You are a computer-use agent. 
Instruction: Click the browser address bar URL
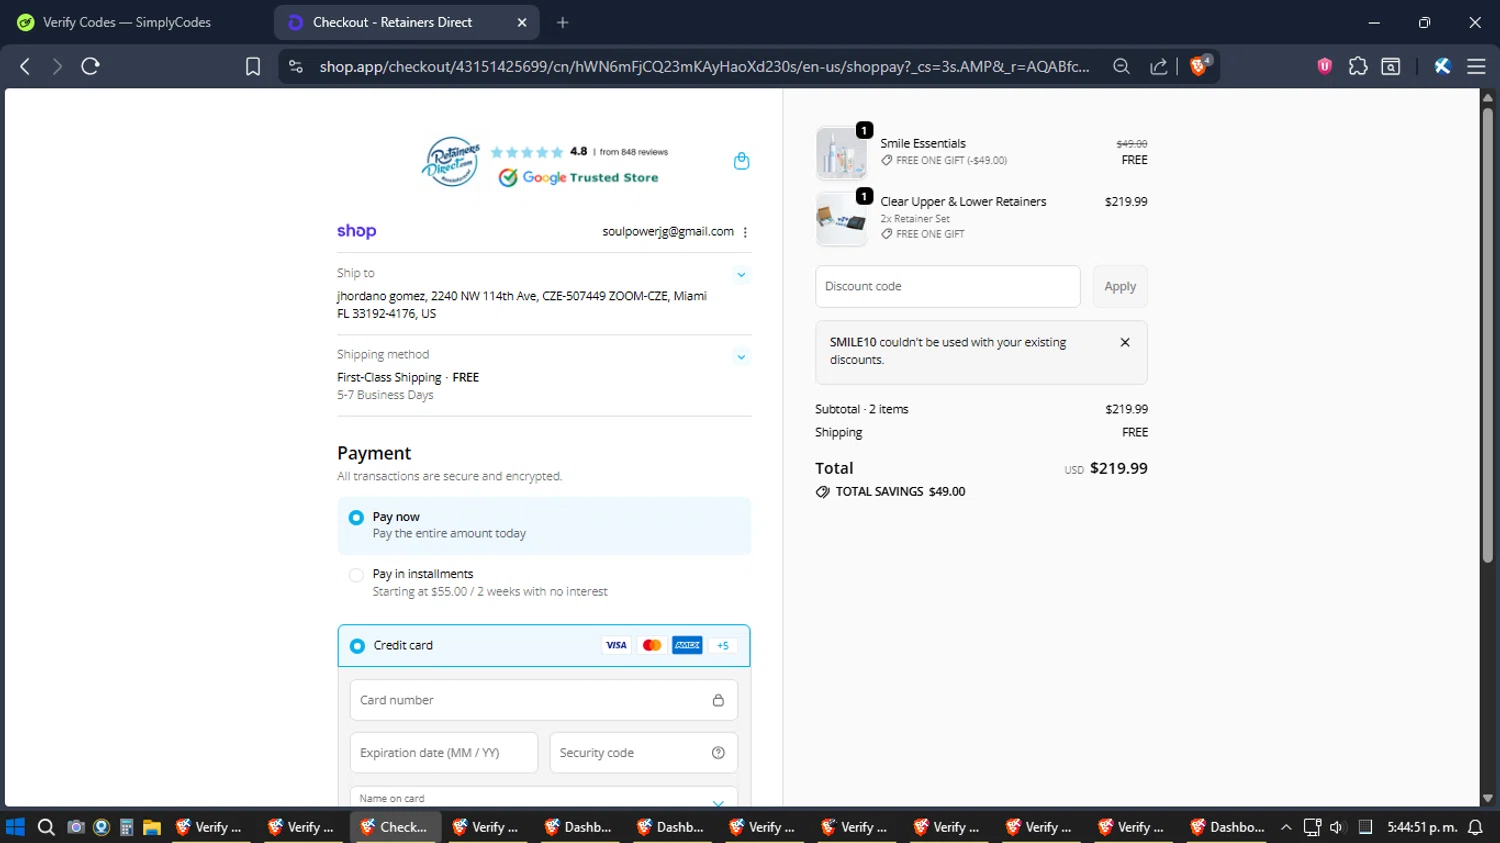pos(704,66)
